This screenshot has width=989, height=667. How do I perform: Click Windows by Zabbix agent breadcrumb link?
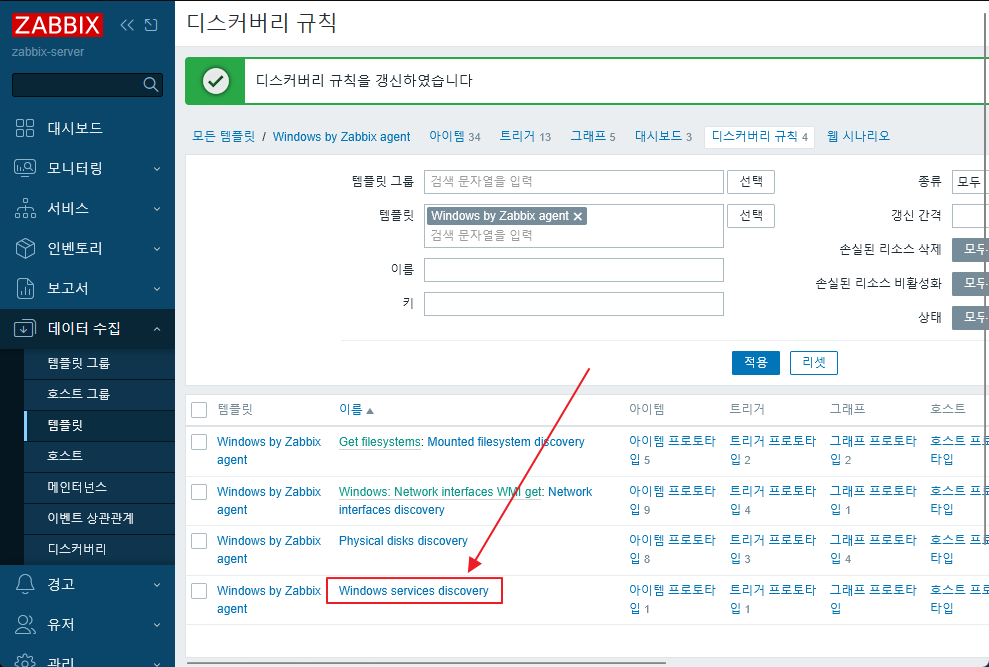tap(341, 136)
